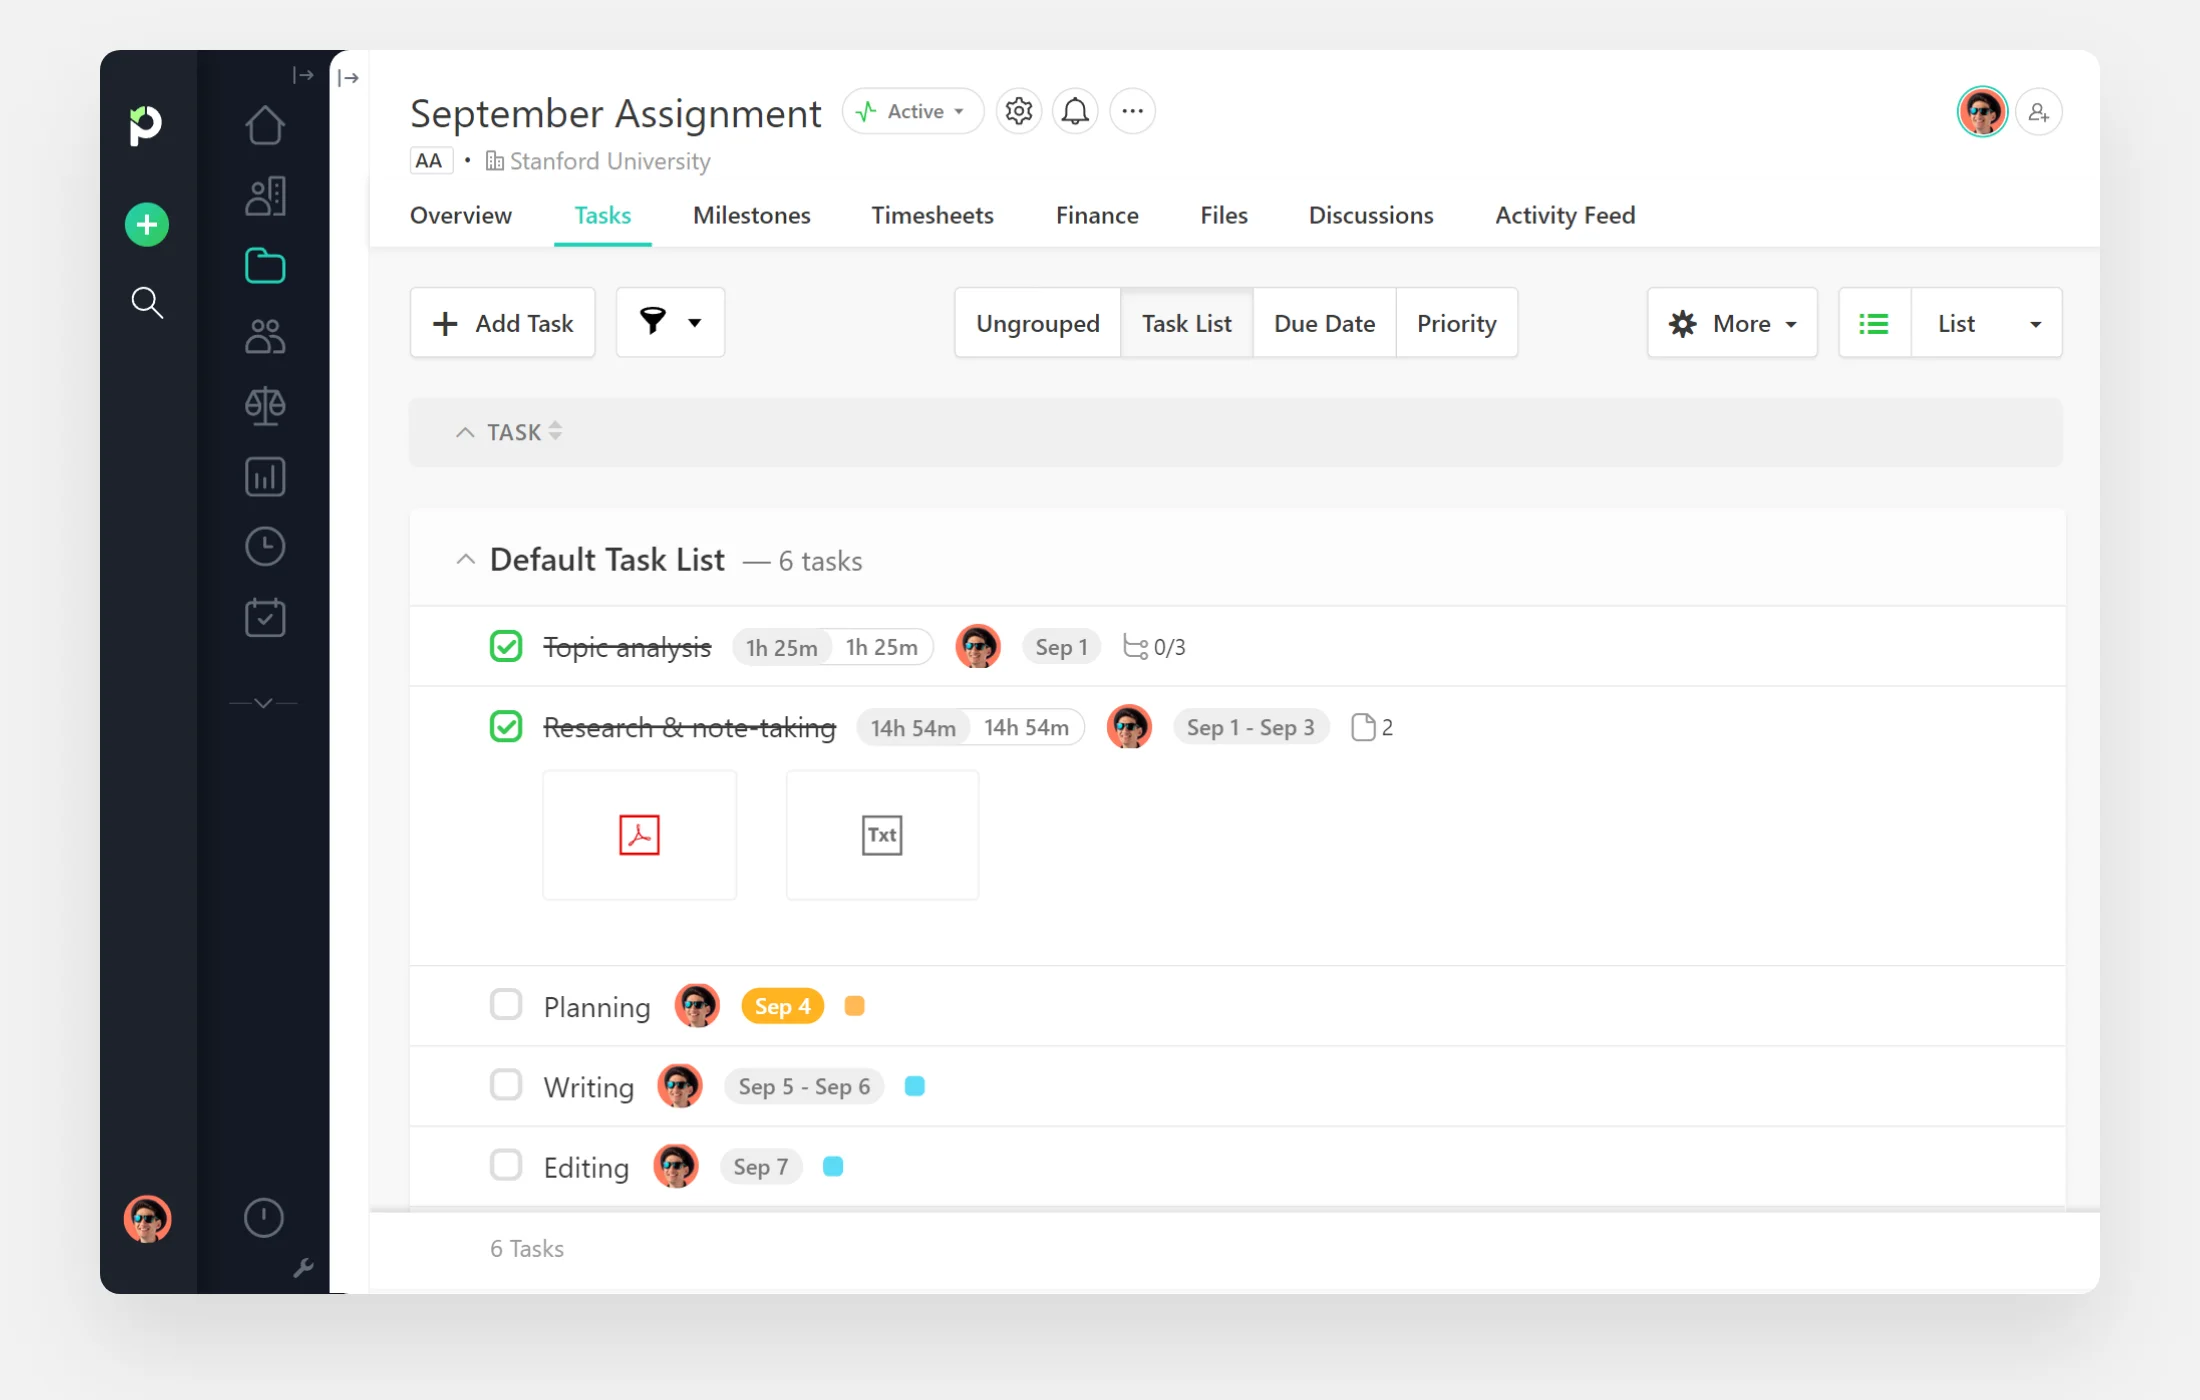Click the orange label on Planning task
2200x1400 pixels.
(x=854, y=1006)
